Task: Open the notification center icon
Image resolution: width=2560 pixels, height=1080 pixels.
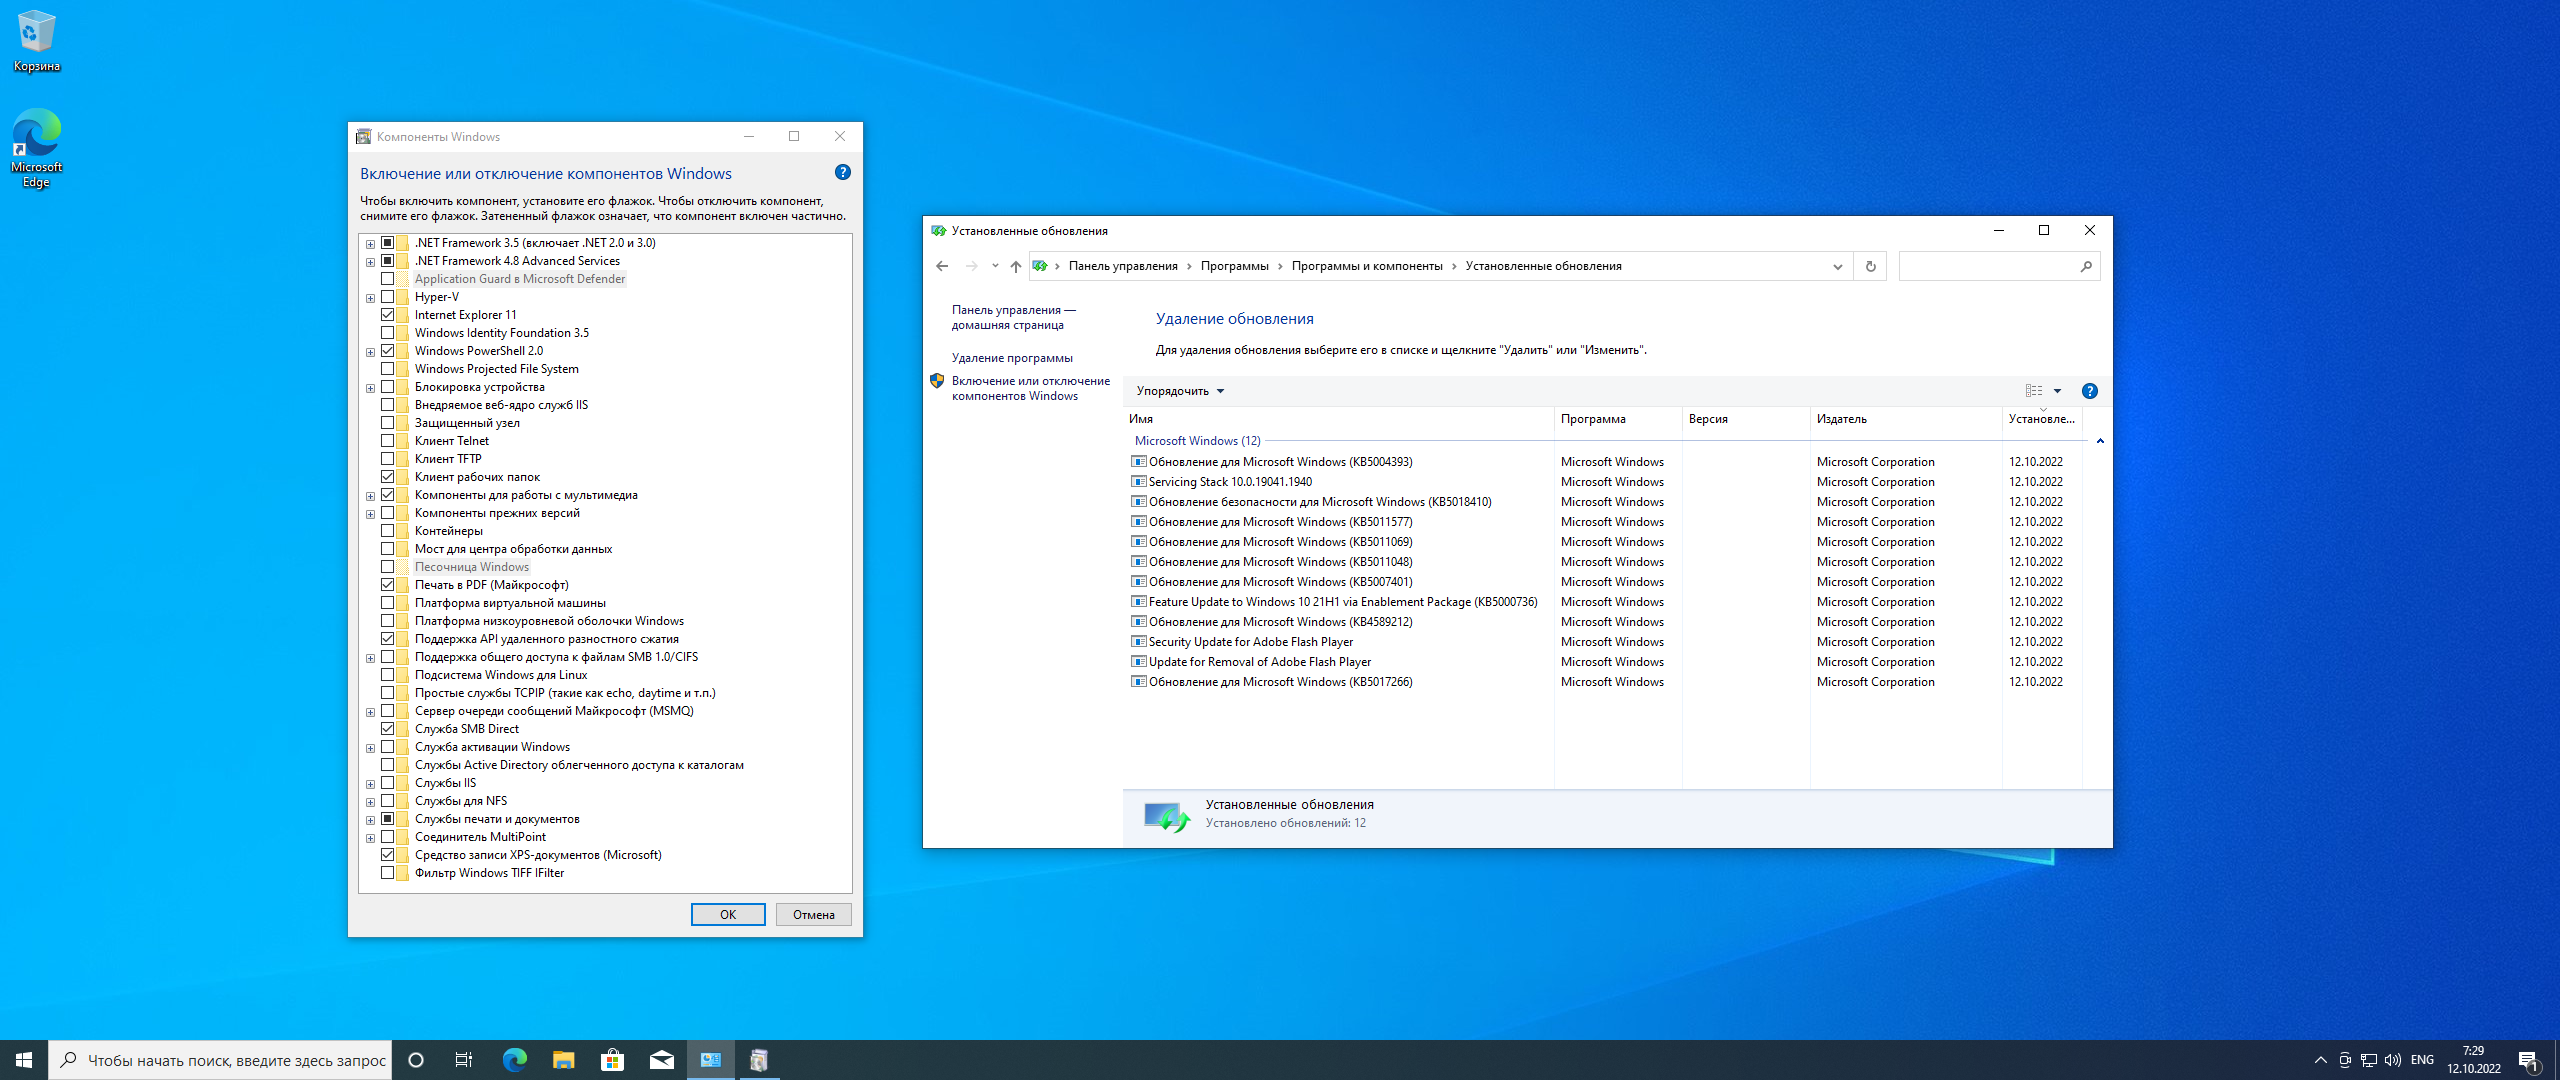Action: point(2529,1060)
